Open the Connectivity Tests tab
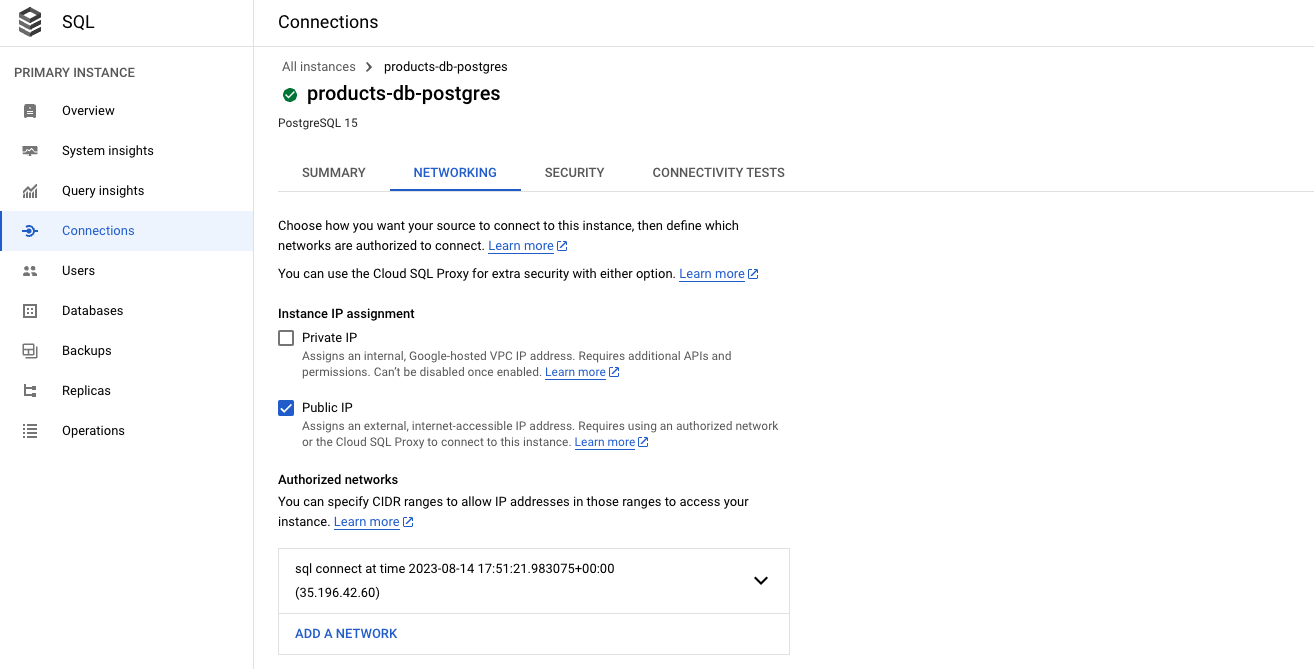1314x669 pixels. pyautogui.click(x=718, y=173)
